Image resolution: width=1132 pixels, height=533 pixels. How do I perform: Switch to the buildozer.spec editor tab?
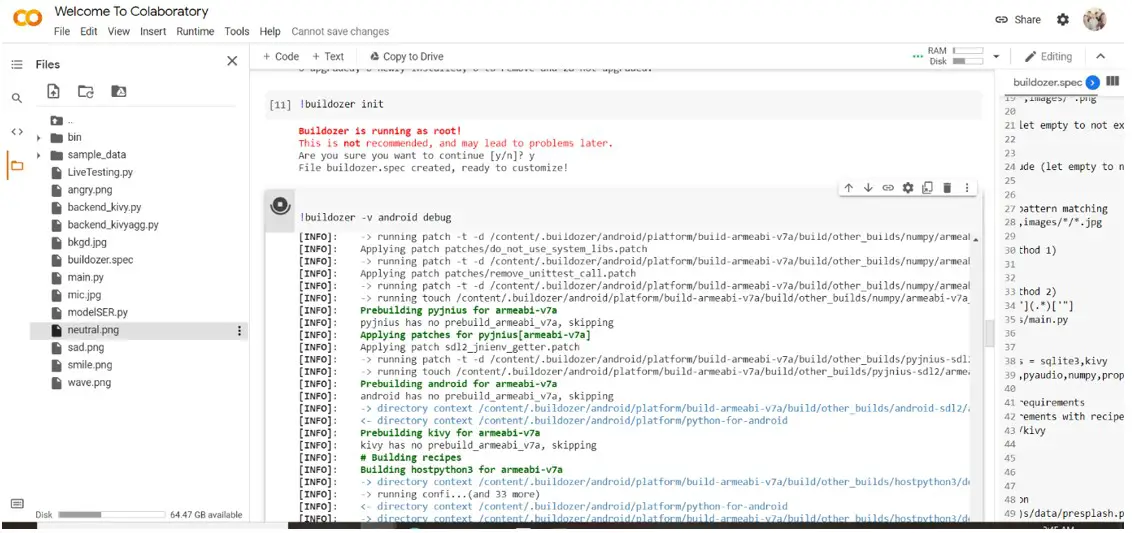pyautogui.click(x=1047, y=83)
